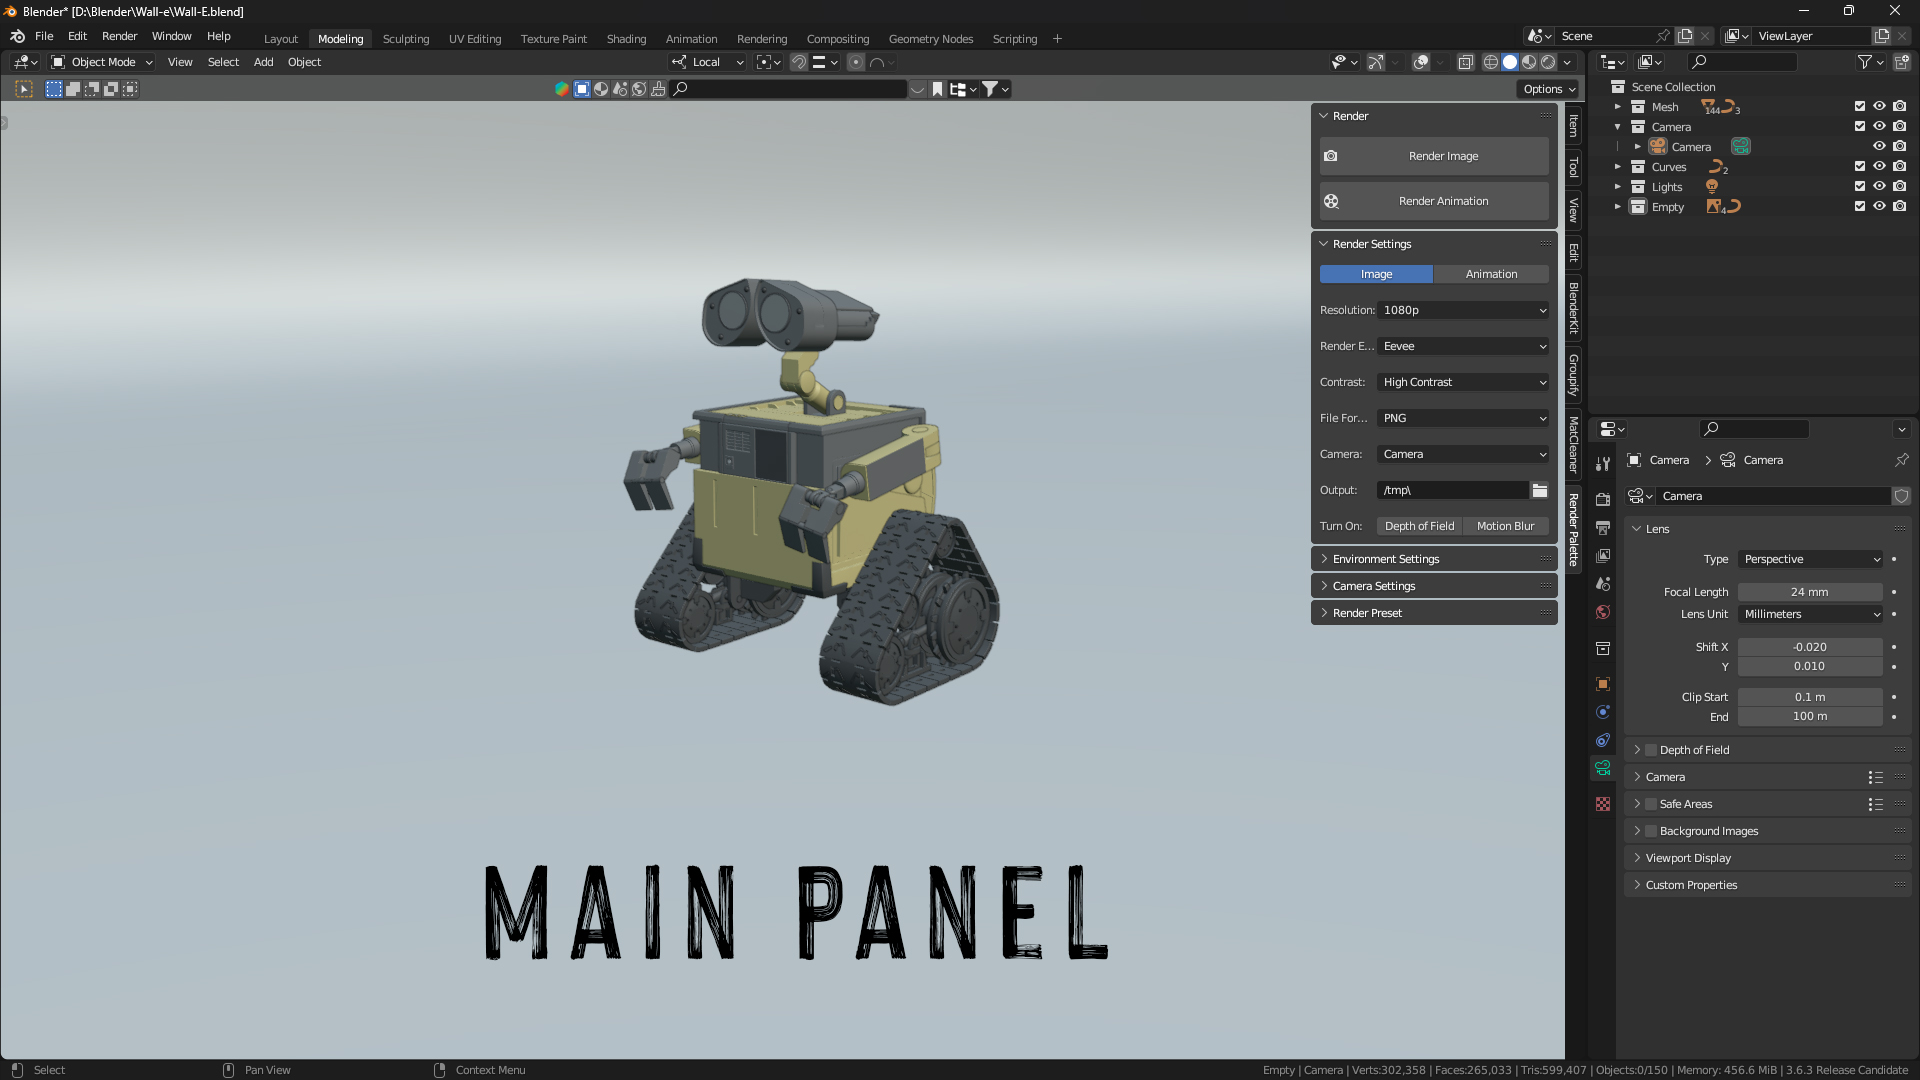The width and height of the screenshot is (1920, 1080).
Task: Open the lens Type Perspective dropdown
Action: click(x=1811, y=559)
